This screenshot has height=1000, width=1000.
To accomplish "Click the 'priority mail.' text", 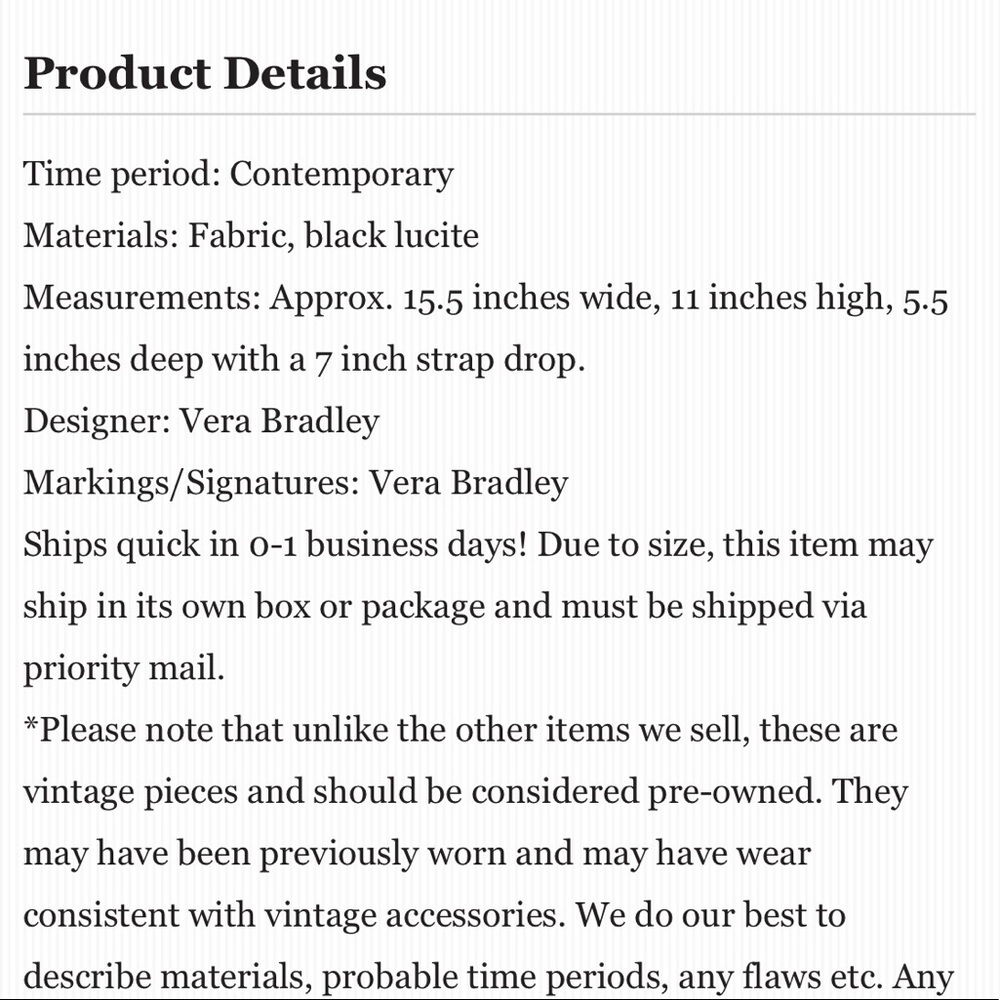I will (124, 669).
